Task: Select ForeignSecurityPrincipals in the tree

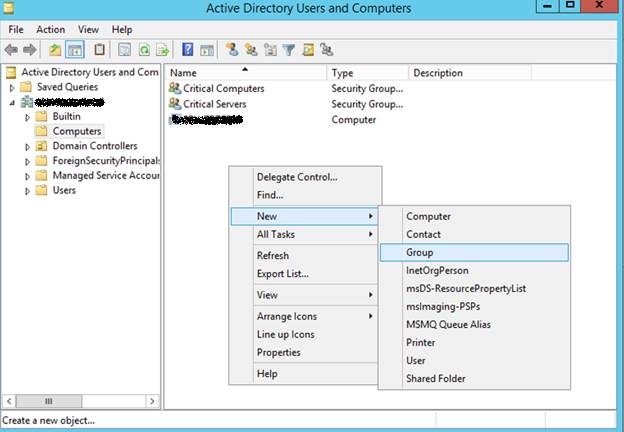Action: 106,160
